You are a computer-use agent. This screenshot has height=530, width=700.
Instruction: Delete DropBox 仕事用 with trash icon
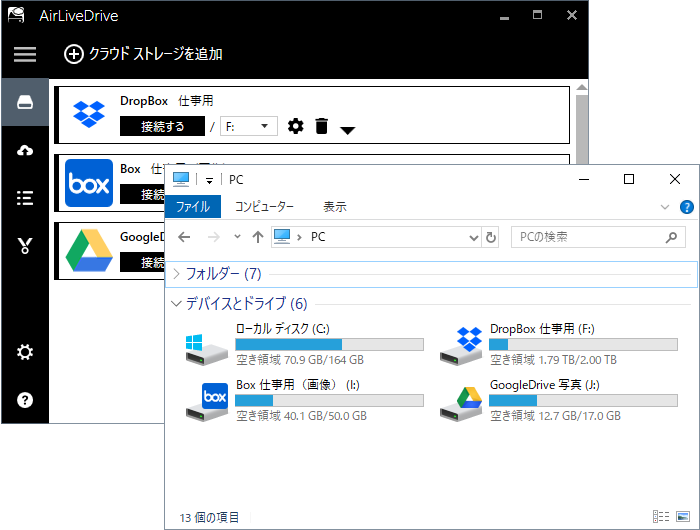[321, 126]
